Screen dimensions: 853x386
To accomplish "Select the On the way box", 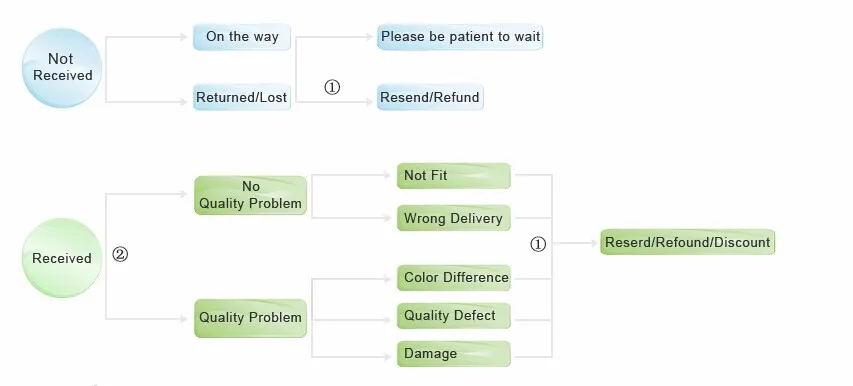I will pyautogui.click(x=242, y=37).
